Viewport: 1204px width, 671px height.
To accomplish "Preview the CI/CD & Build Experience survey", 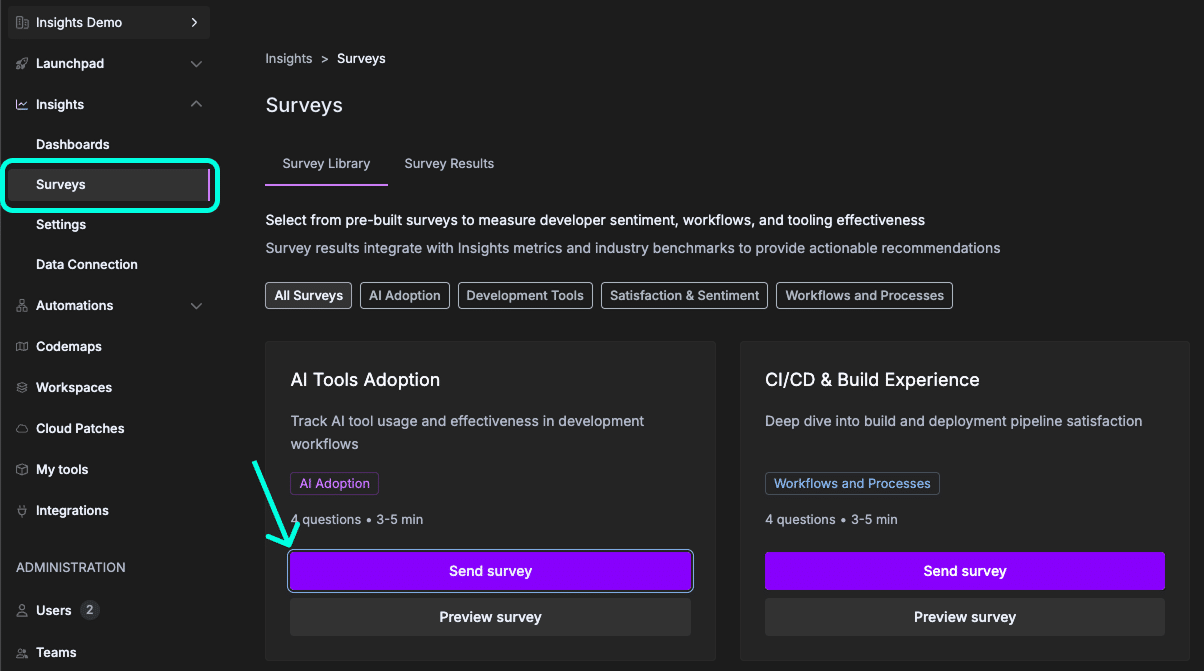I will tap(964, 616).
